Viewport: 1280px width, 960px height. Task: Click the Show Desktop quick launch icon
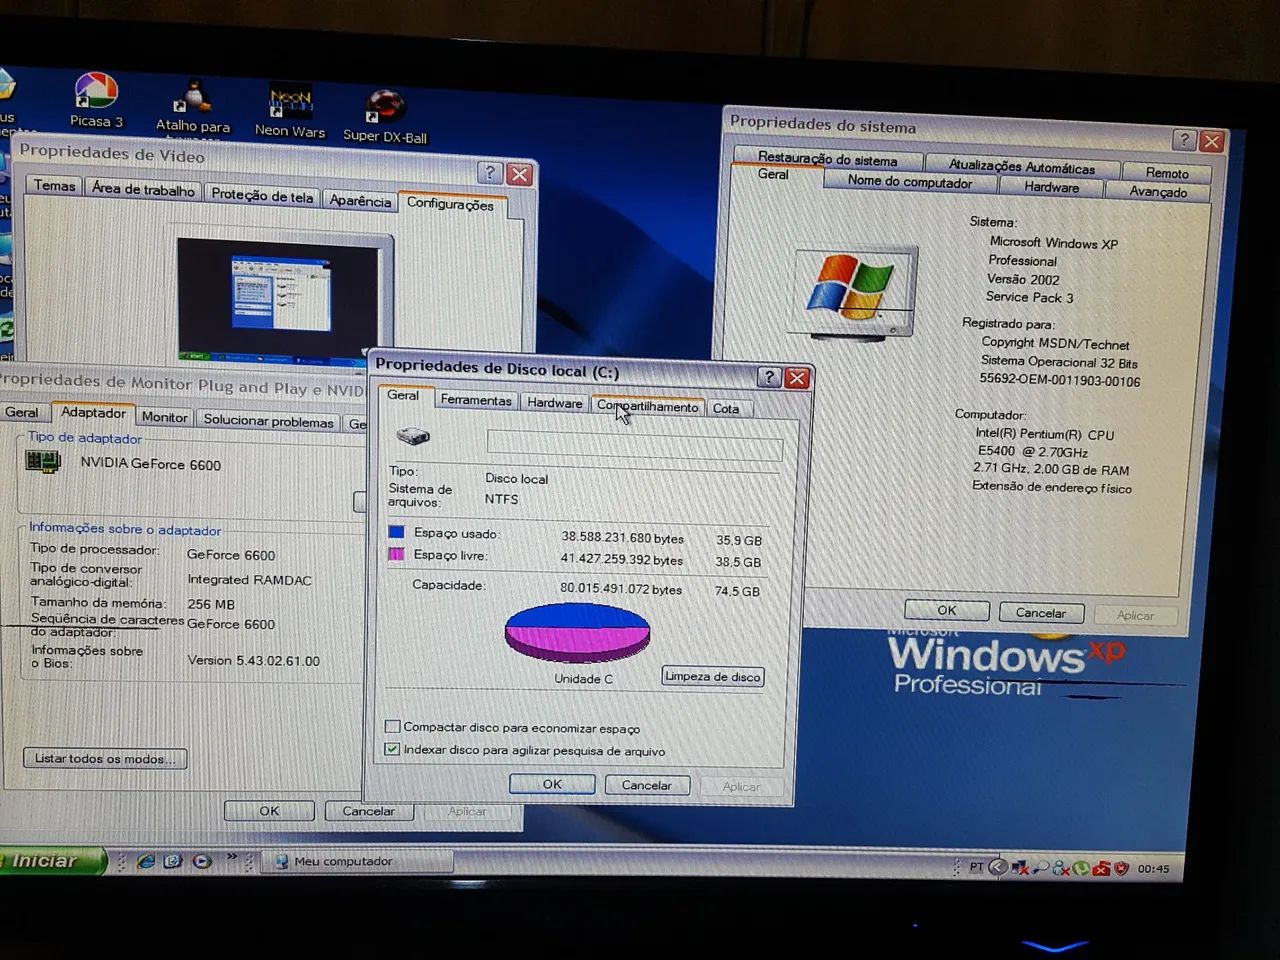(173, 861)
